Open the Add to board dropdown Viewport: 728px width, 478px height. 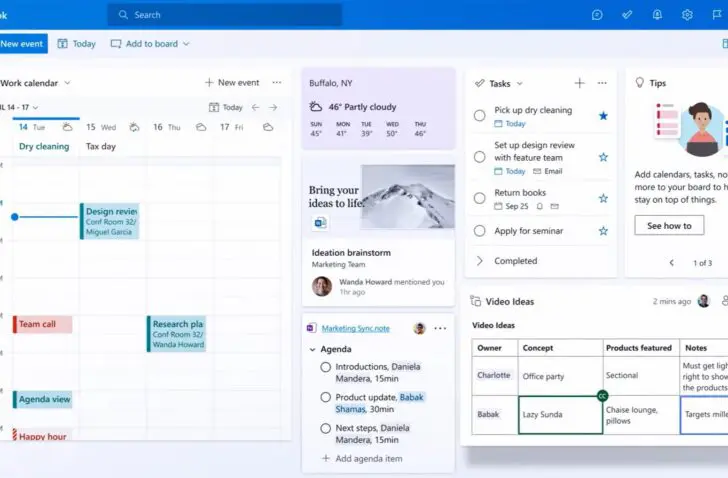pyautogui.click(x=150, y=44)
